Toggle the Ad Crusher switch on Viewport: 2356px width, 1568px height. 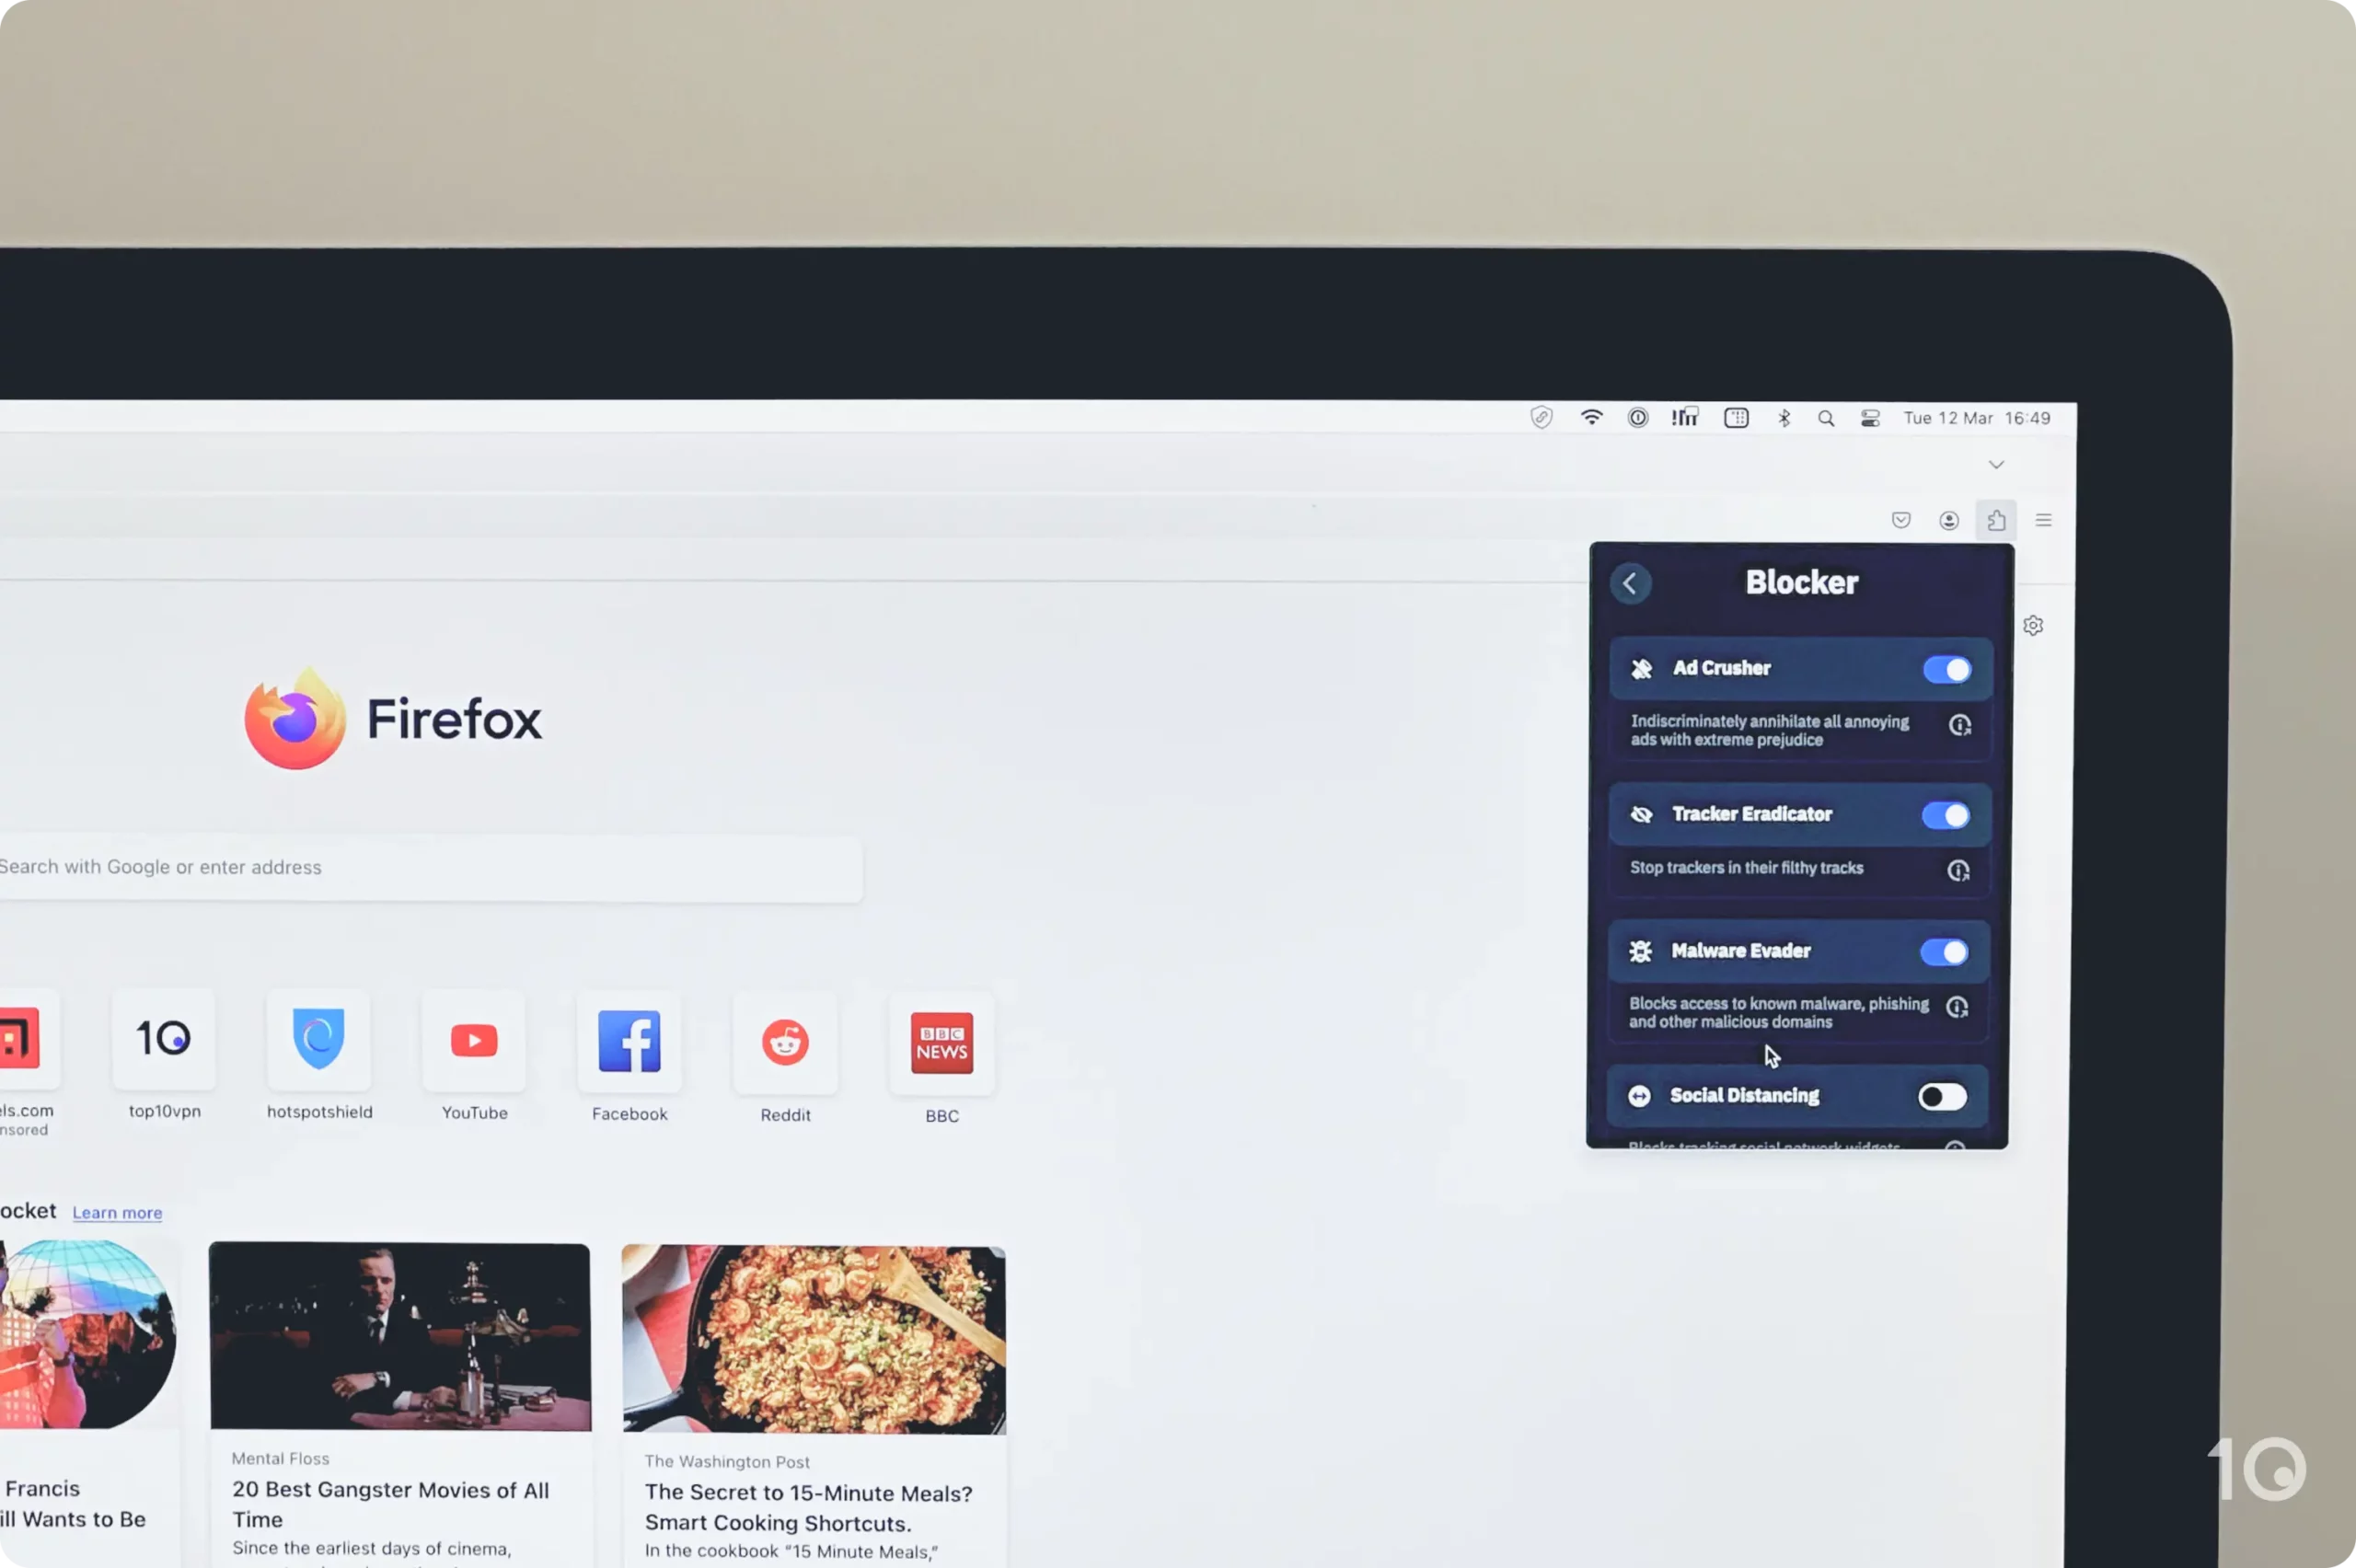click(x=1946, y=668)
